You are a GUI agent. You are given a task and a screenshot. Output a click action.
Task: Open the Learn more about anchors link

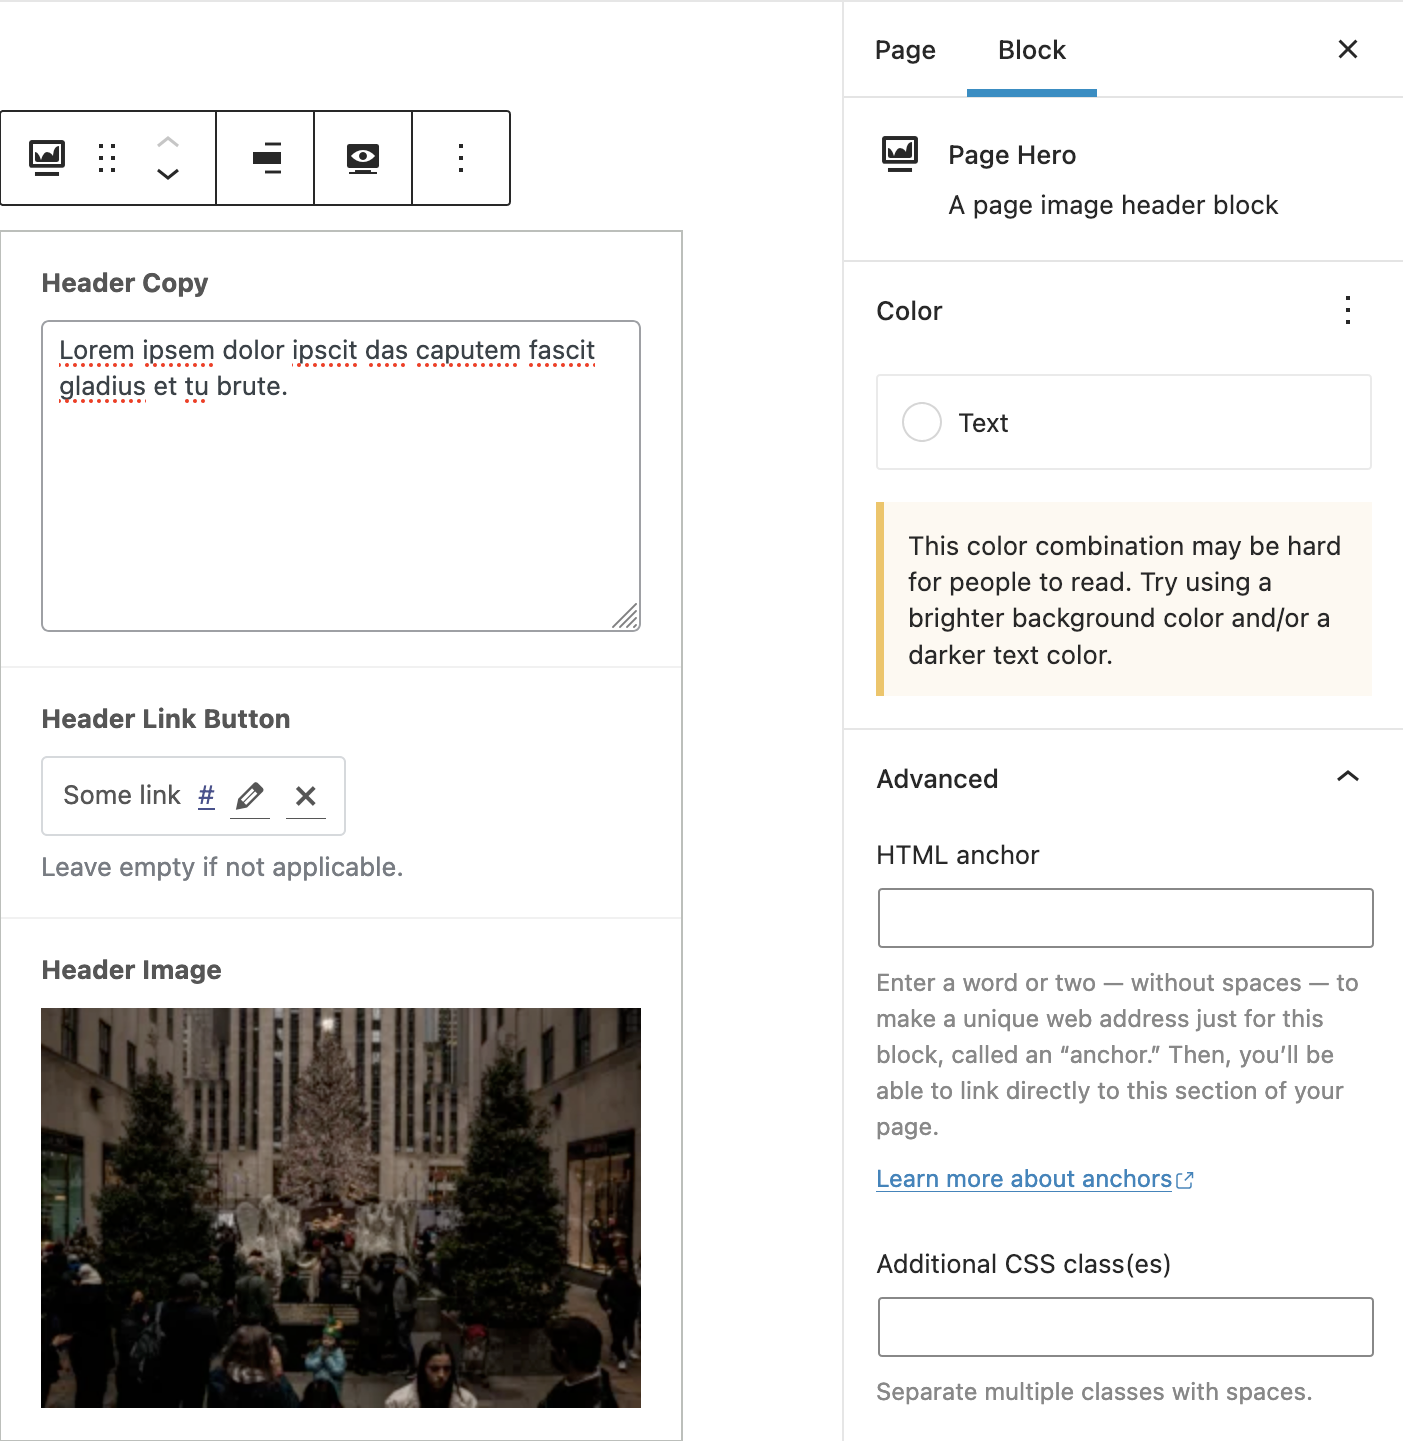[1025, 1178]
